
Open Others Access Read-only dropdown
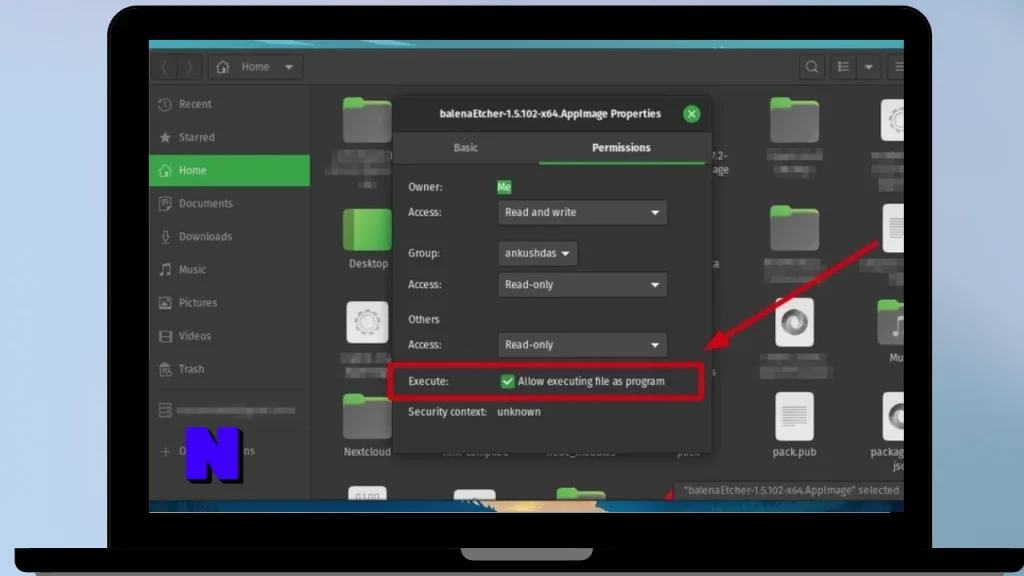[582, 345]
